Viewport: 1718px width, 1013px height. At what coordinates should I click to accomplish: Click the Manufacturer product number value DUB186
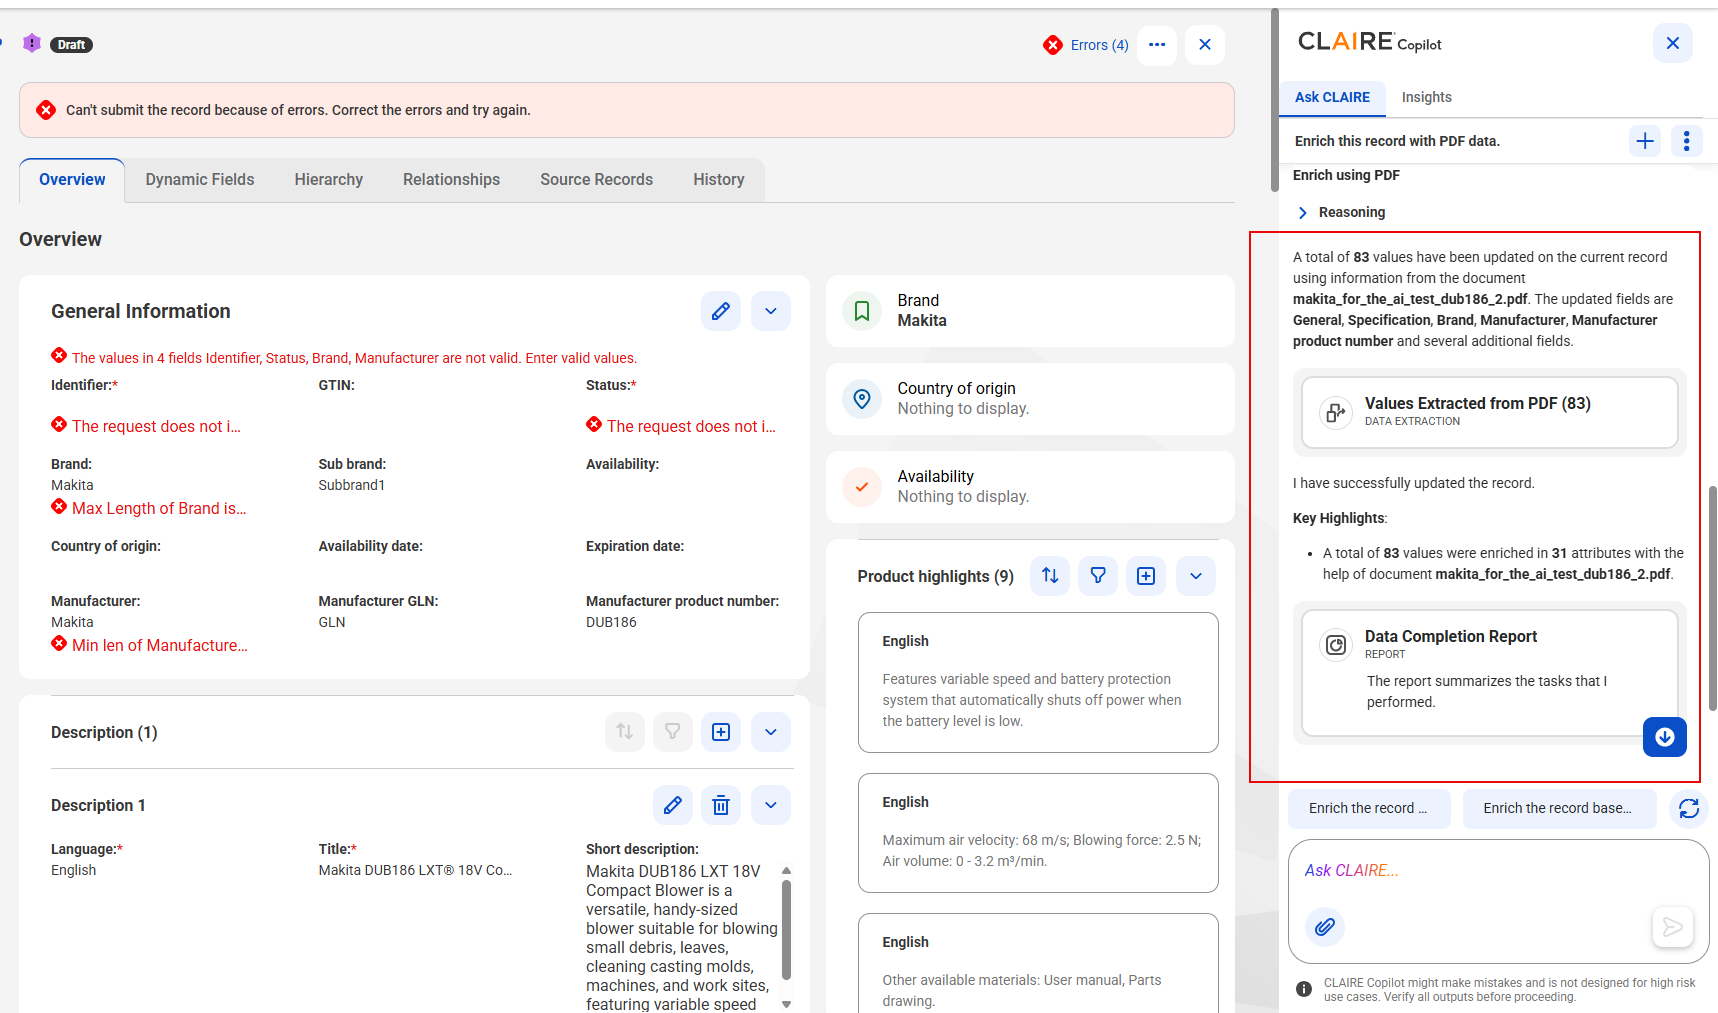point(611,622)
